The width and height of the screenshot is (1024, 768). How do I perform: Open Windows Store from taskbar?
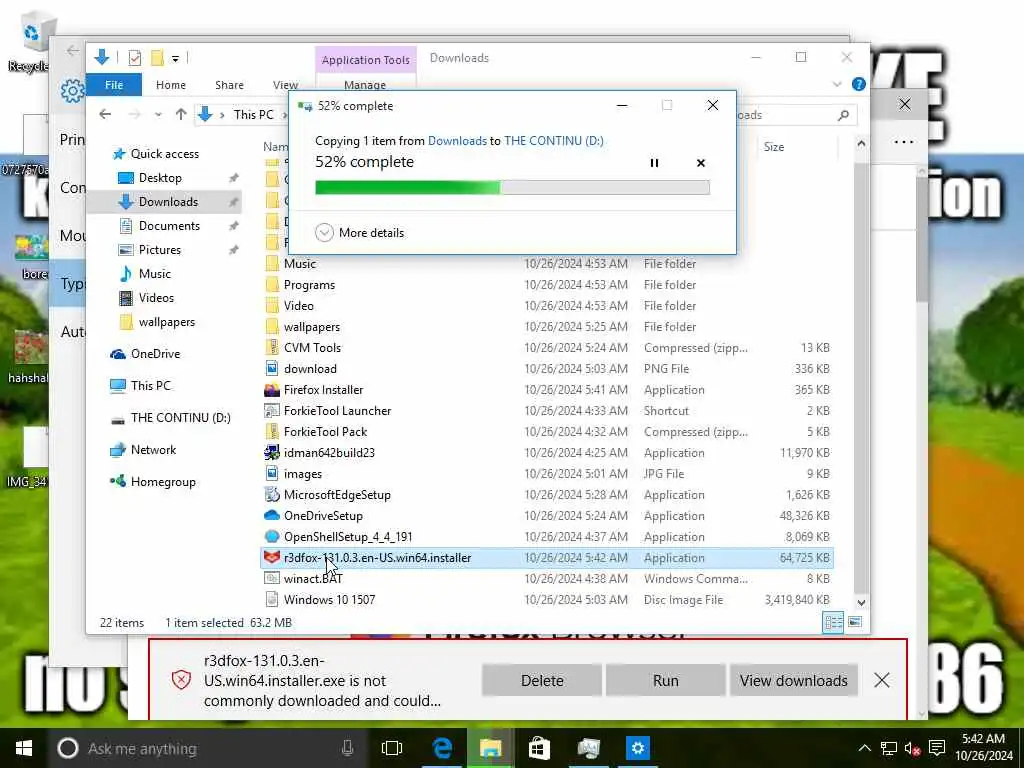pos(539,748)
